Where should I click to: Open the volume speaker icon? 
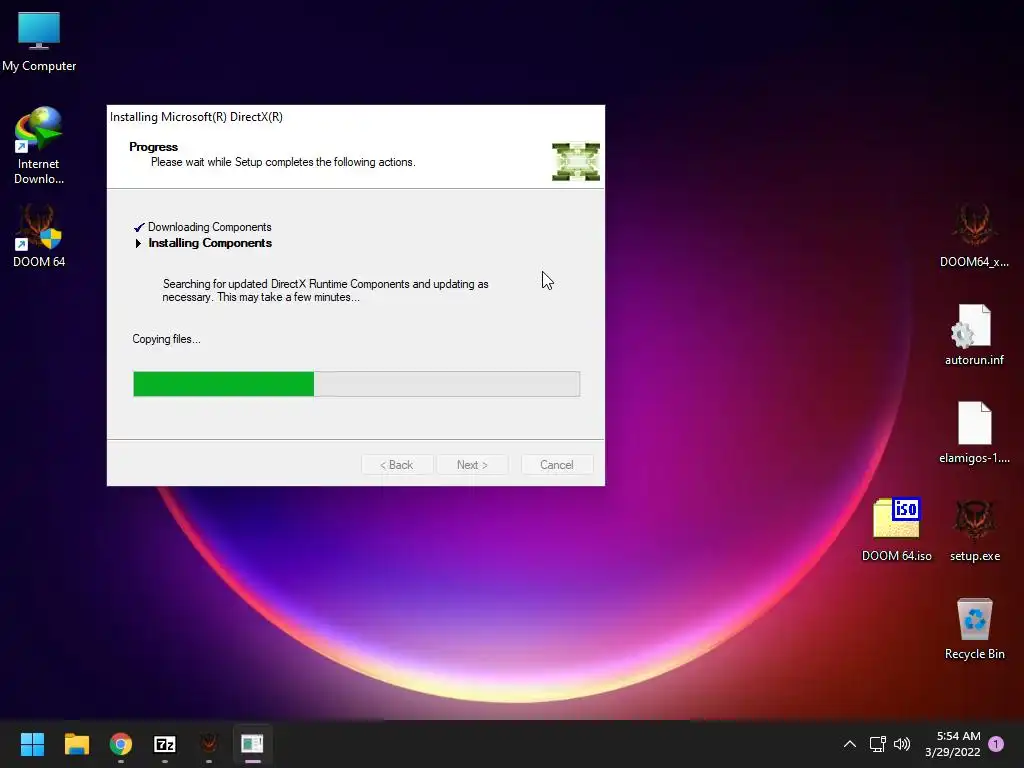[x=902, y=744]
